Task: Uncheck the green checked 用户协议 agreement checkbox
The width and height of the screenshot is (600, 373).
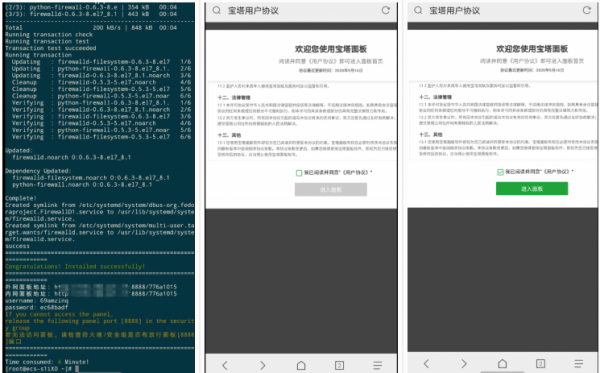Action: pos(500,172)
